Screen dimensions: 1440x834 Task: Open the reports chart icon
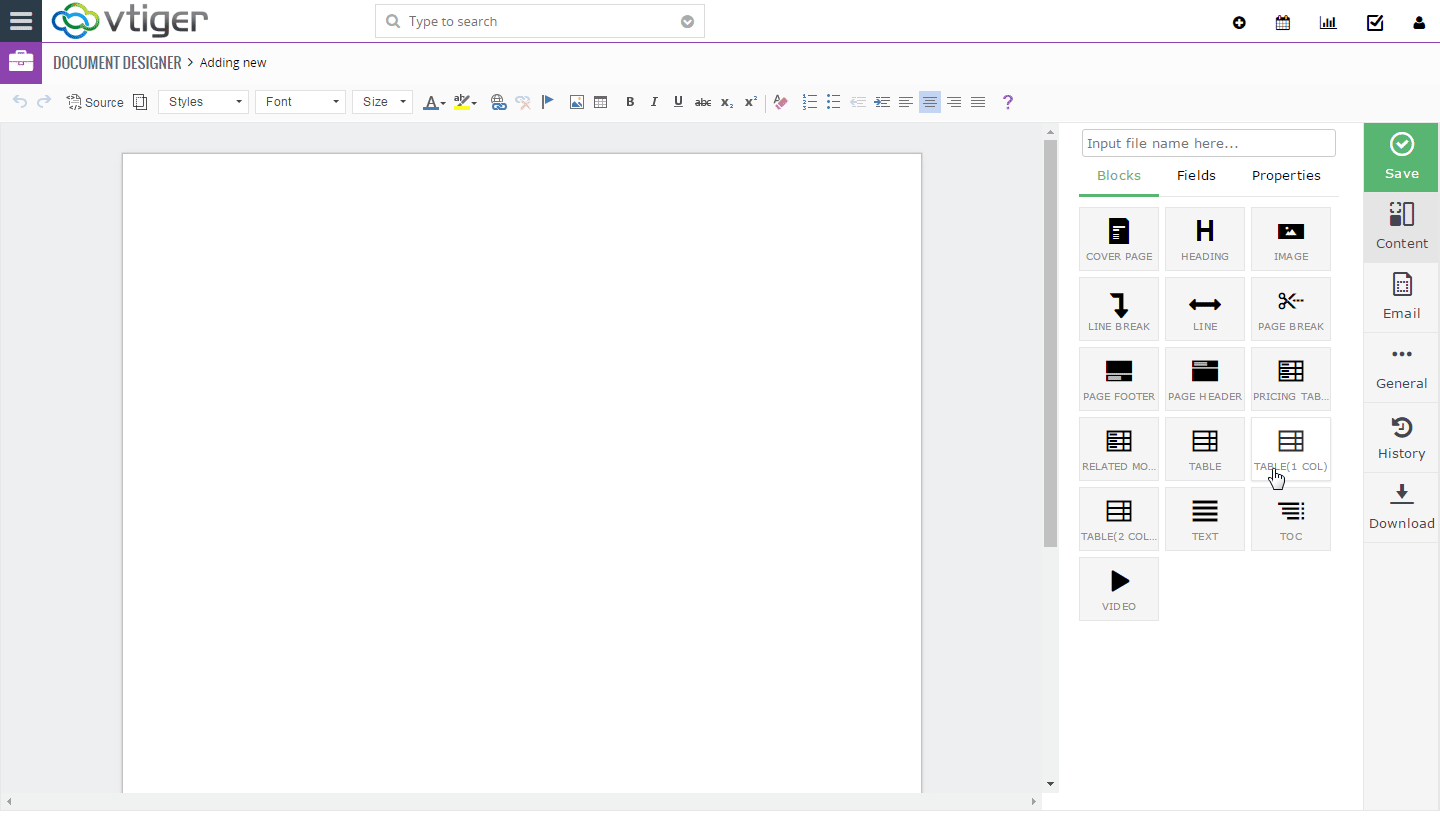pyautogui.click(x=1328, y=22)
